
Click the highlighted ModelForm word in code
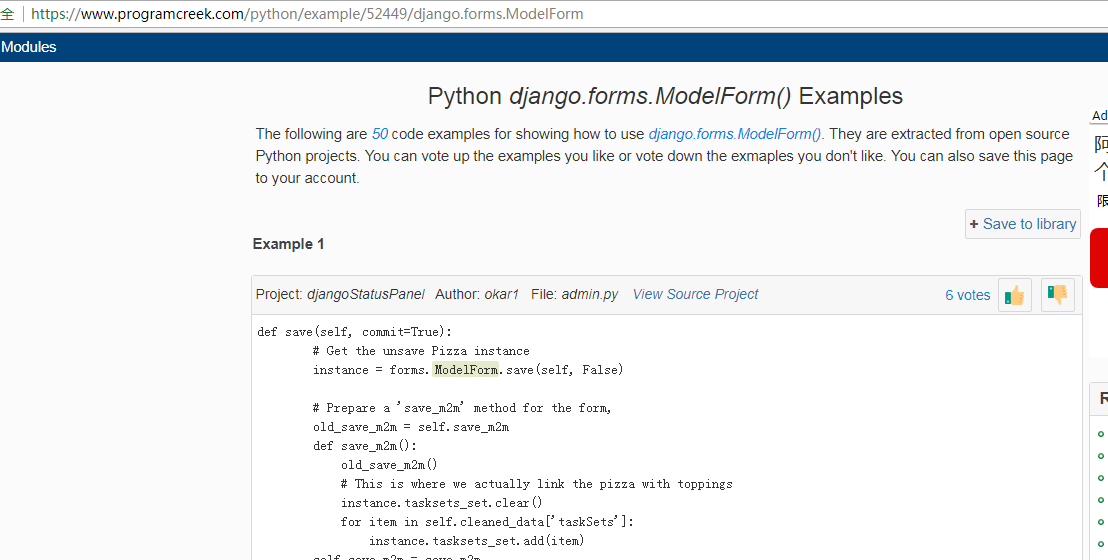pyautogui.click(x=466, y=369)
